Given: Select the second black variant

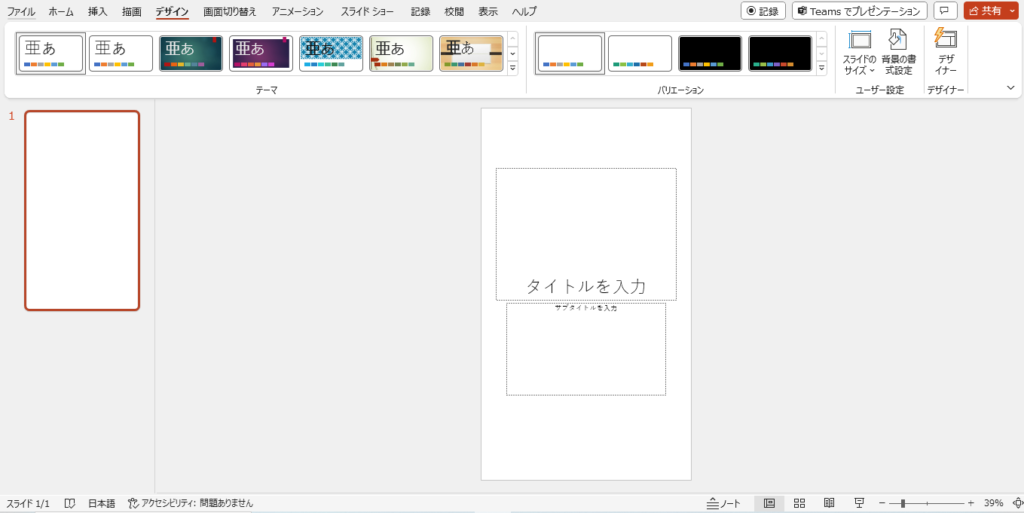Looking at the screenshot, I should point(780,53).
